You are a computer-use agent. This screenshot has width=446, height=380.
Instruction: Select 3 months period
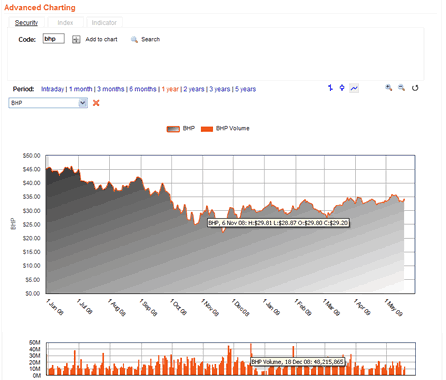tap(111, 89)
